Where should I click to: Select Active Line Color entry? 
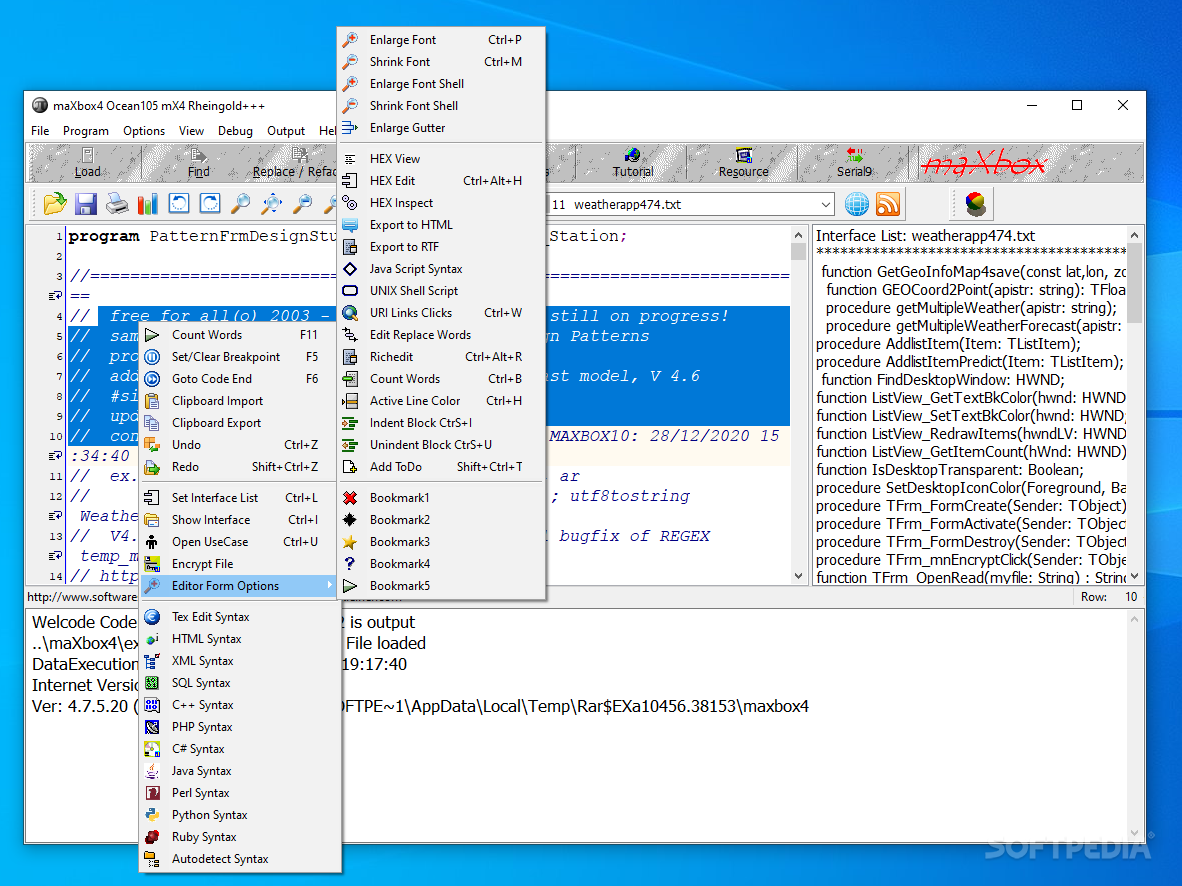click(441, 400)
